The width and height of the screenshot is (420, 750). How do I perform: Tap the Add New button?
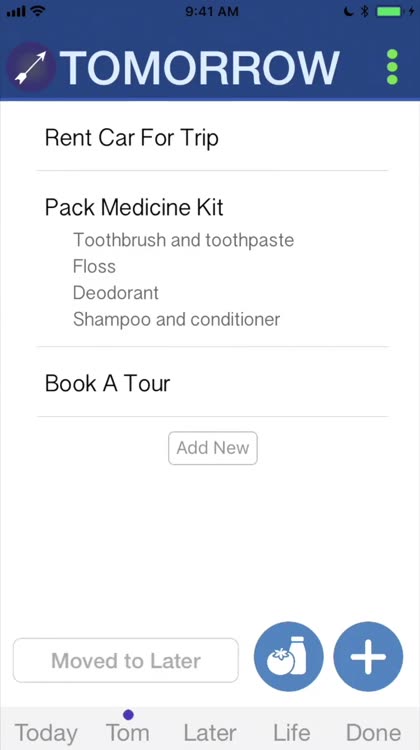(x=213, y=448)
